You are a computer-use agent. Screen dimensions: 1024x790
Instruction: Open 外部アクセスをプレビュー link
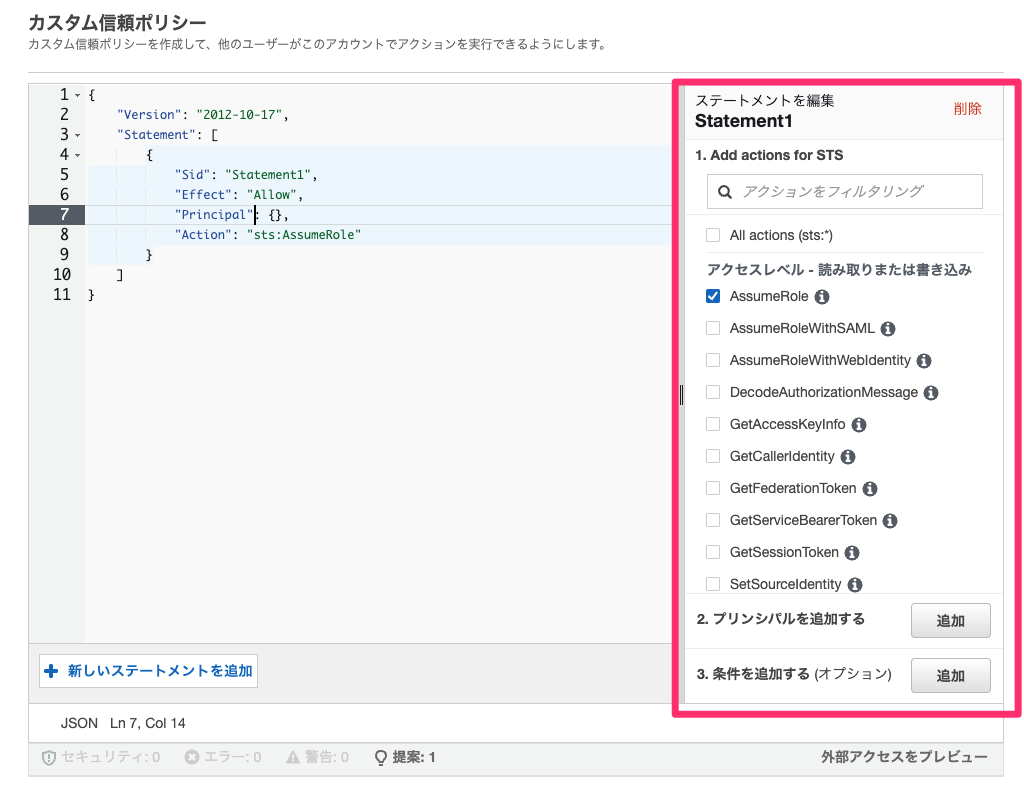point(904,757)
